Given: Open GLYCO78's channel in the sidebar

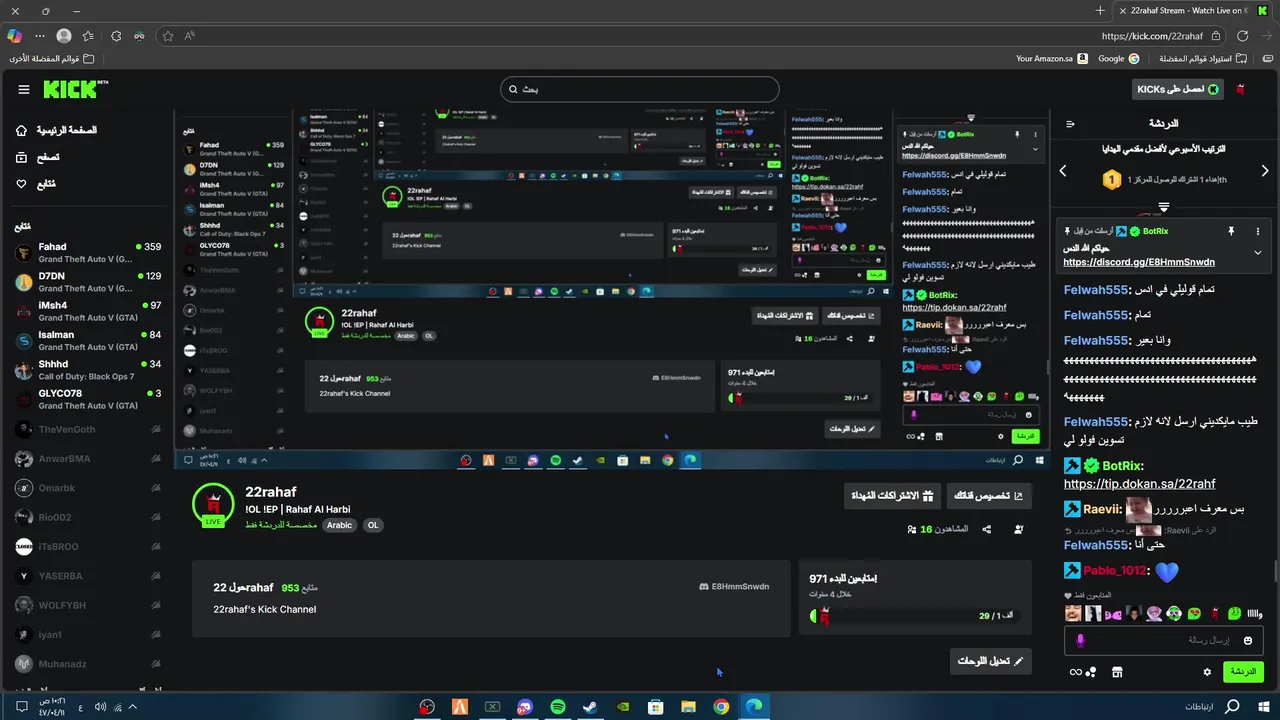Looking at the screenshot, I should pyautogui.click(x=88, y=399).
